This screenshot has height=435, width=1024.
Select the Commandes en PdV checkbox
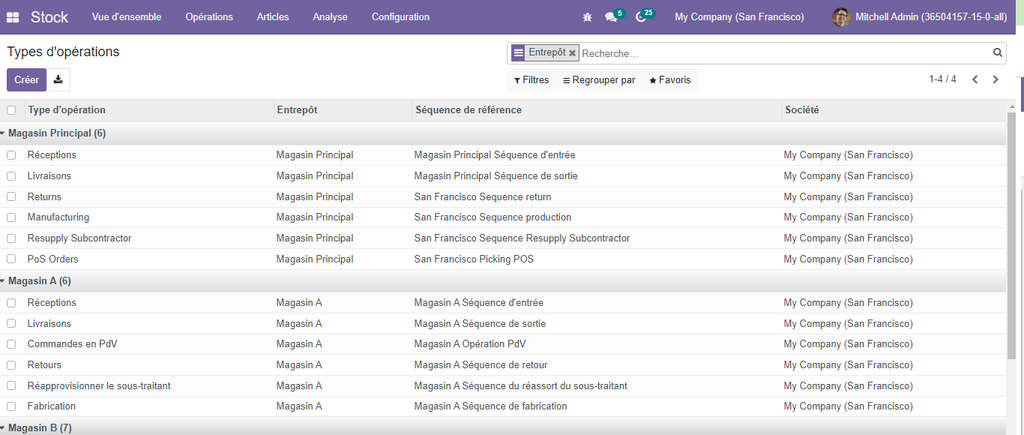[12, 344]
